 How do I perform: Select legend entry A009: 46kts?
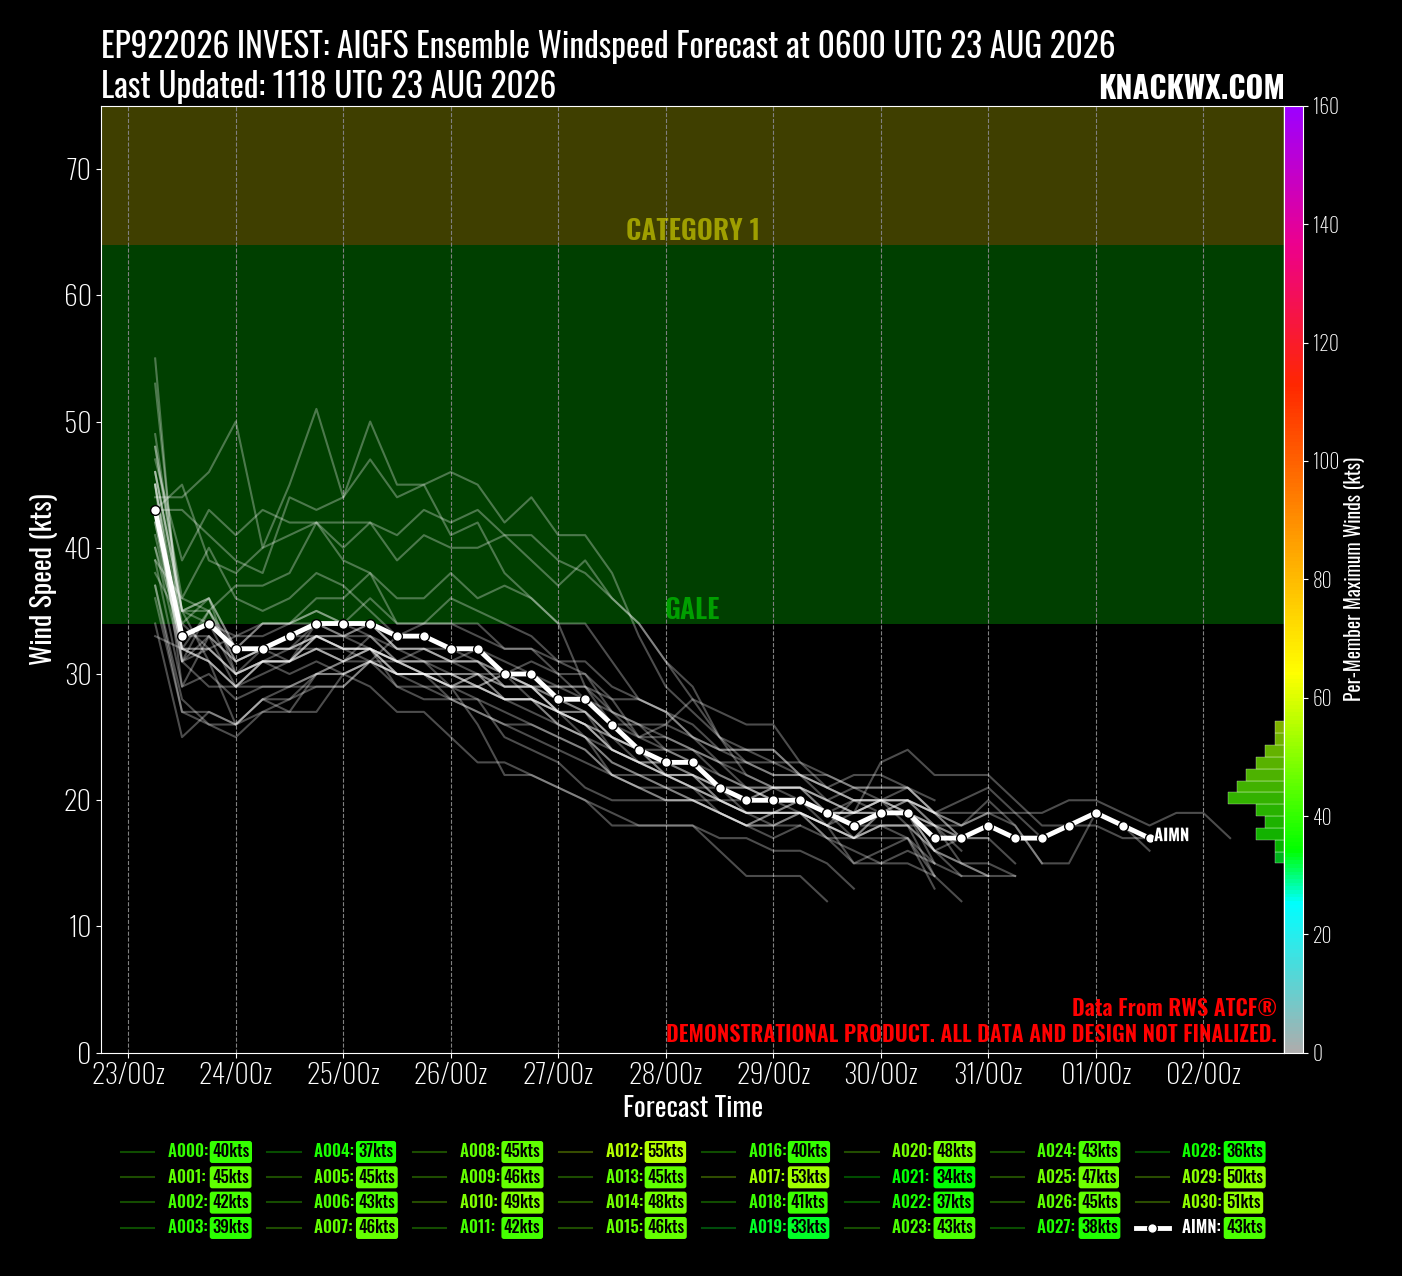(478, 1177)
